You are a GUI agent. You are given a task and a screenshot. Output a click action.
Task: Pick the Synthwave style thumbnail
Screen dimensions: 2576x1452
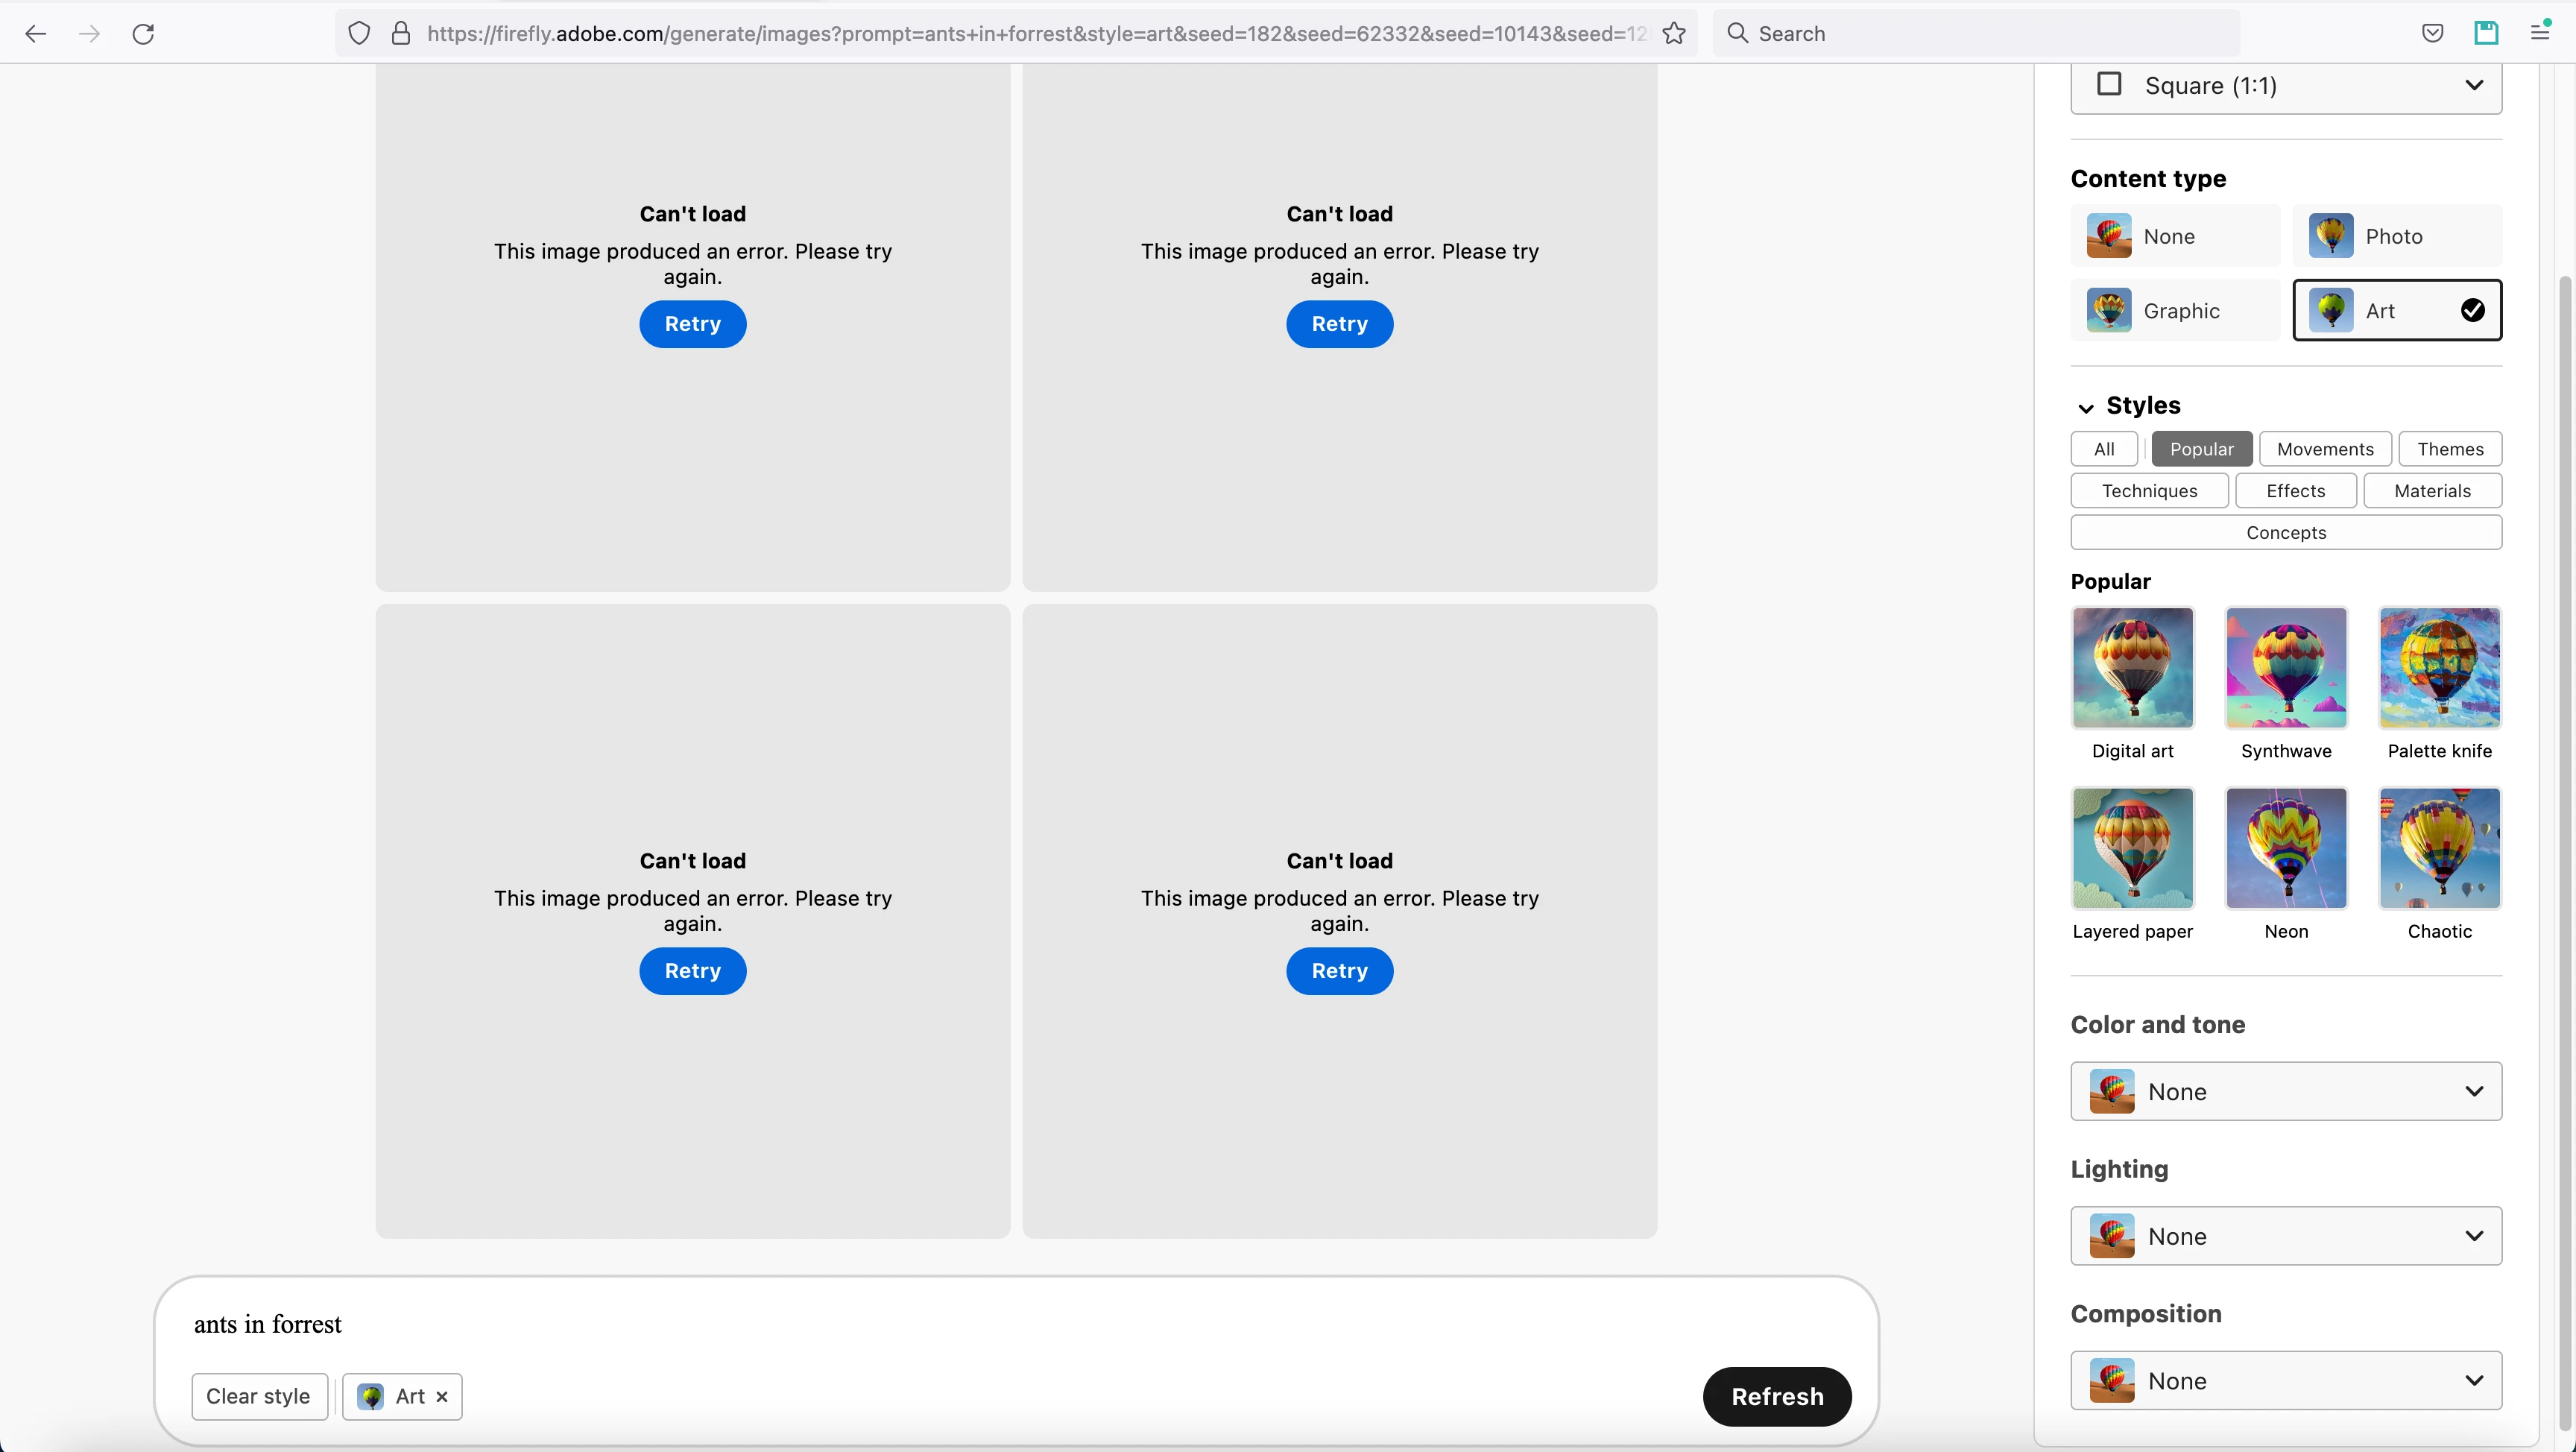pos(2285,668)
